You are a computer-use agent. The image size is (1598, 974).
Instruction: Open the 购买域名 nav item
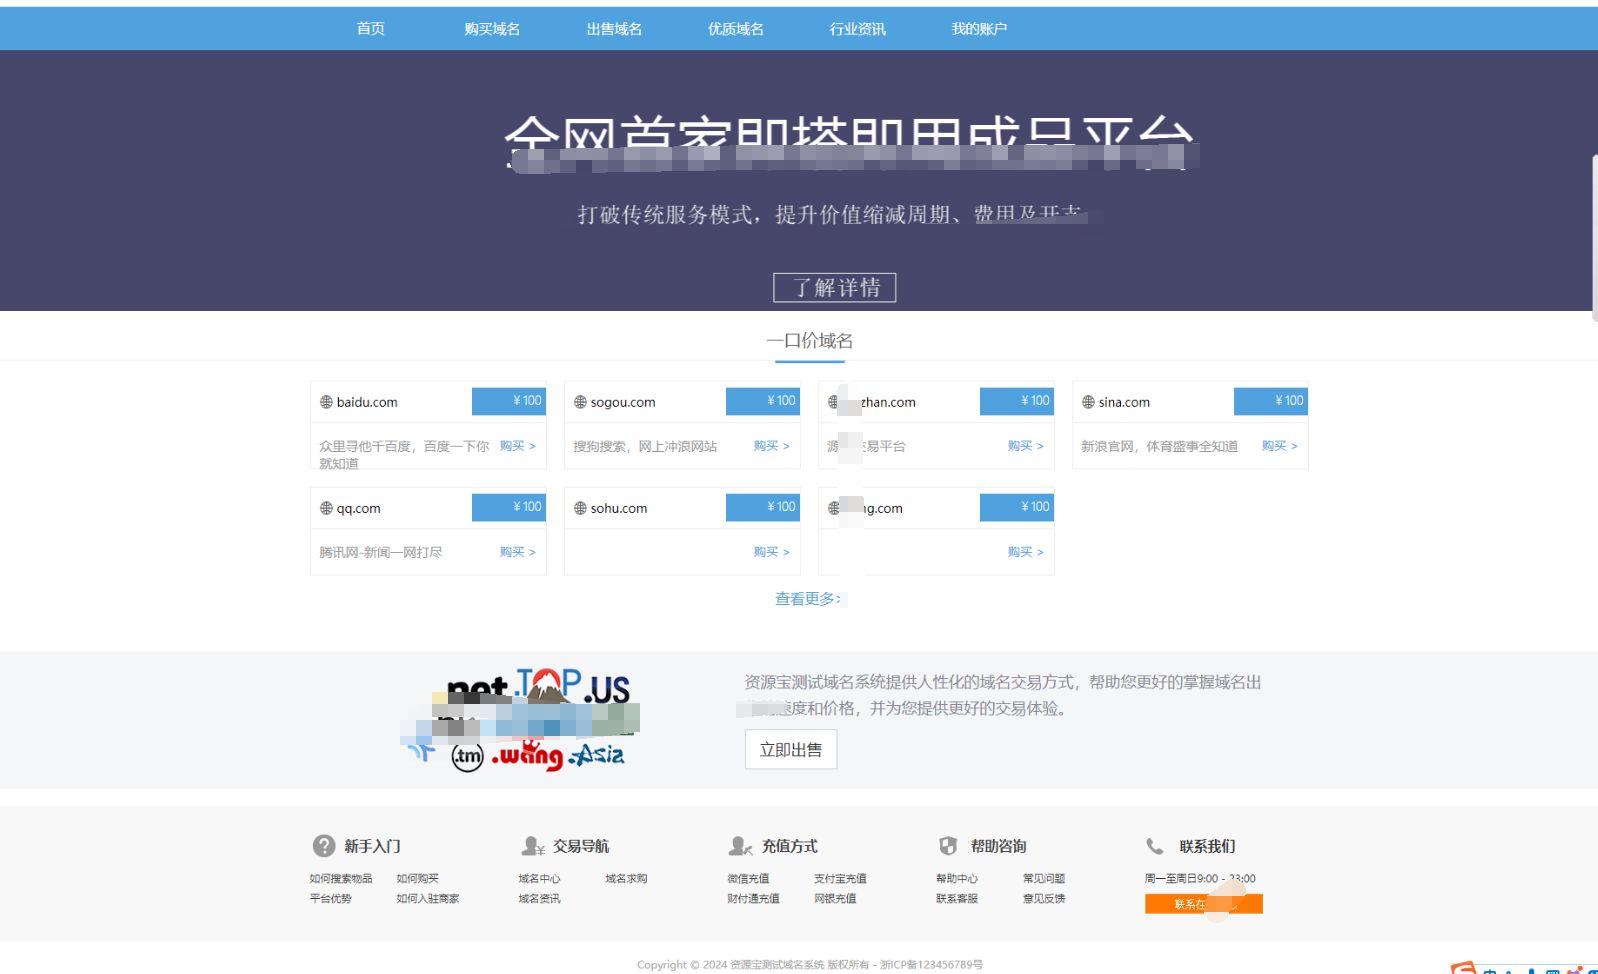tap(492, 29)
